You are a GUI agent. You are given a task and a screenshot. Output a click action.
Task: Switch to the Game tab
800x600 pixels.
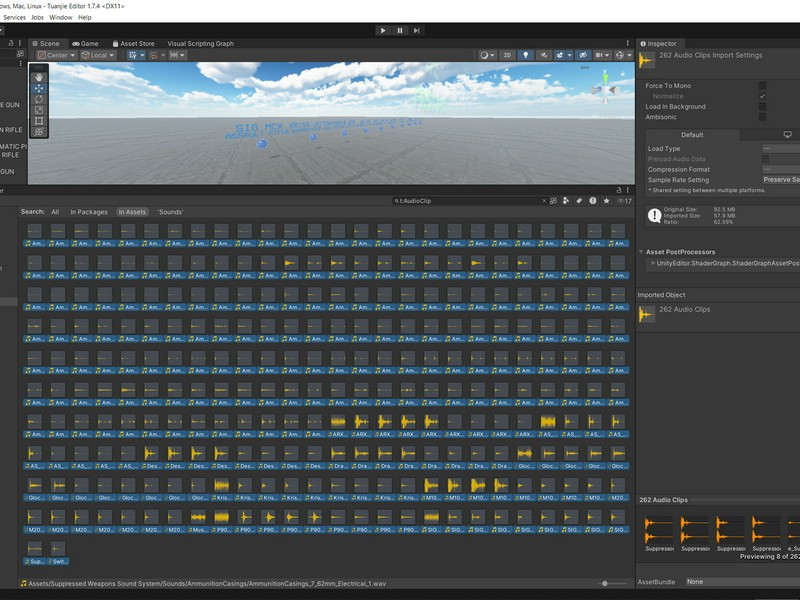tap(86, 43)
